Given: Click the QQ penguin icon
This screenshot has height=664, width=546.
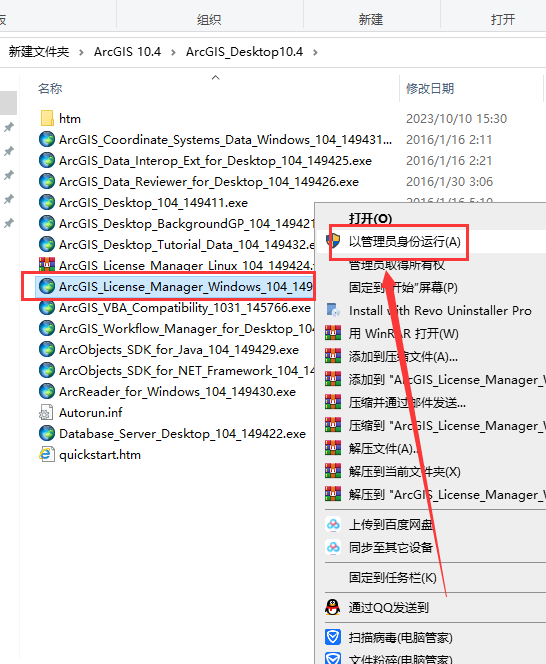Looking at the screenshot, I should 333,608.
